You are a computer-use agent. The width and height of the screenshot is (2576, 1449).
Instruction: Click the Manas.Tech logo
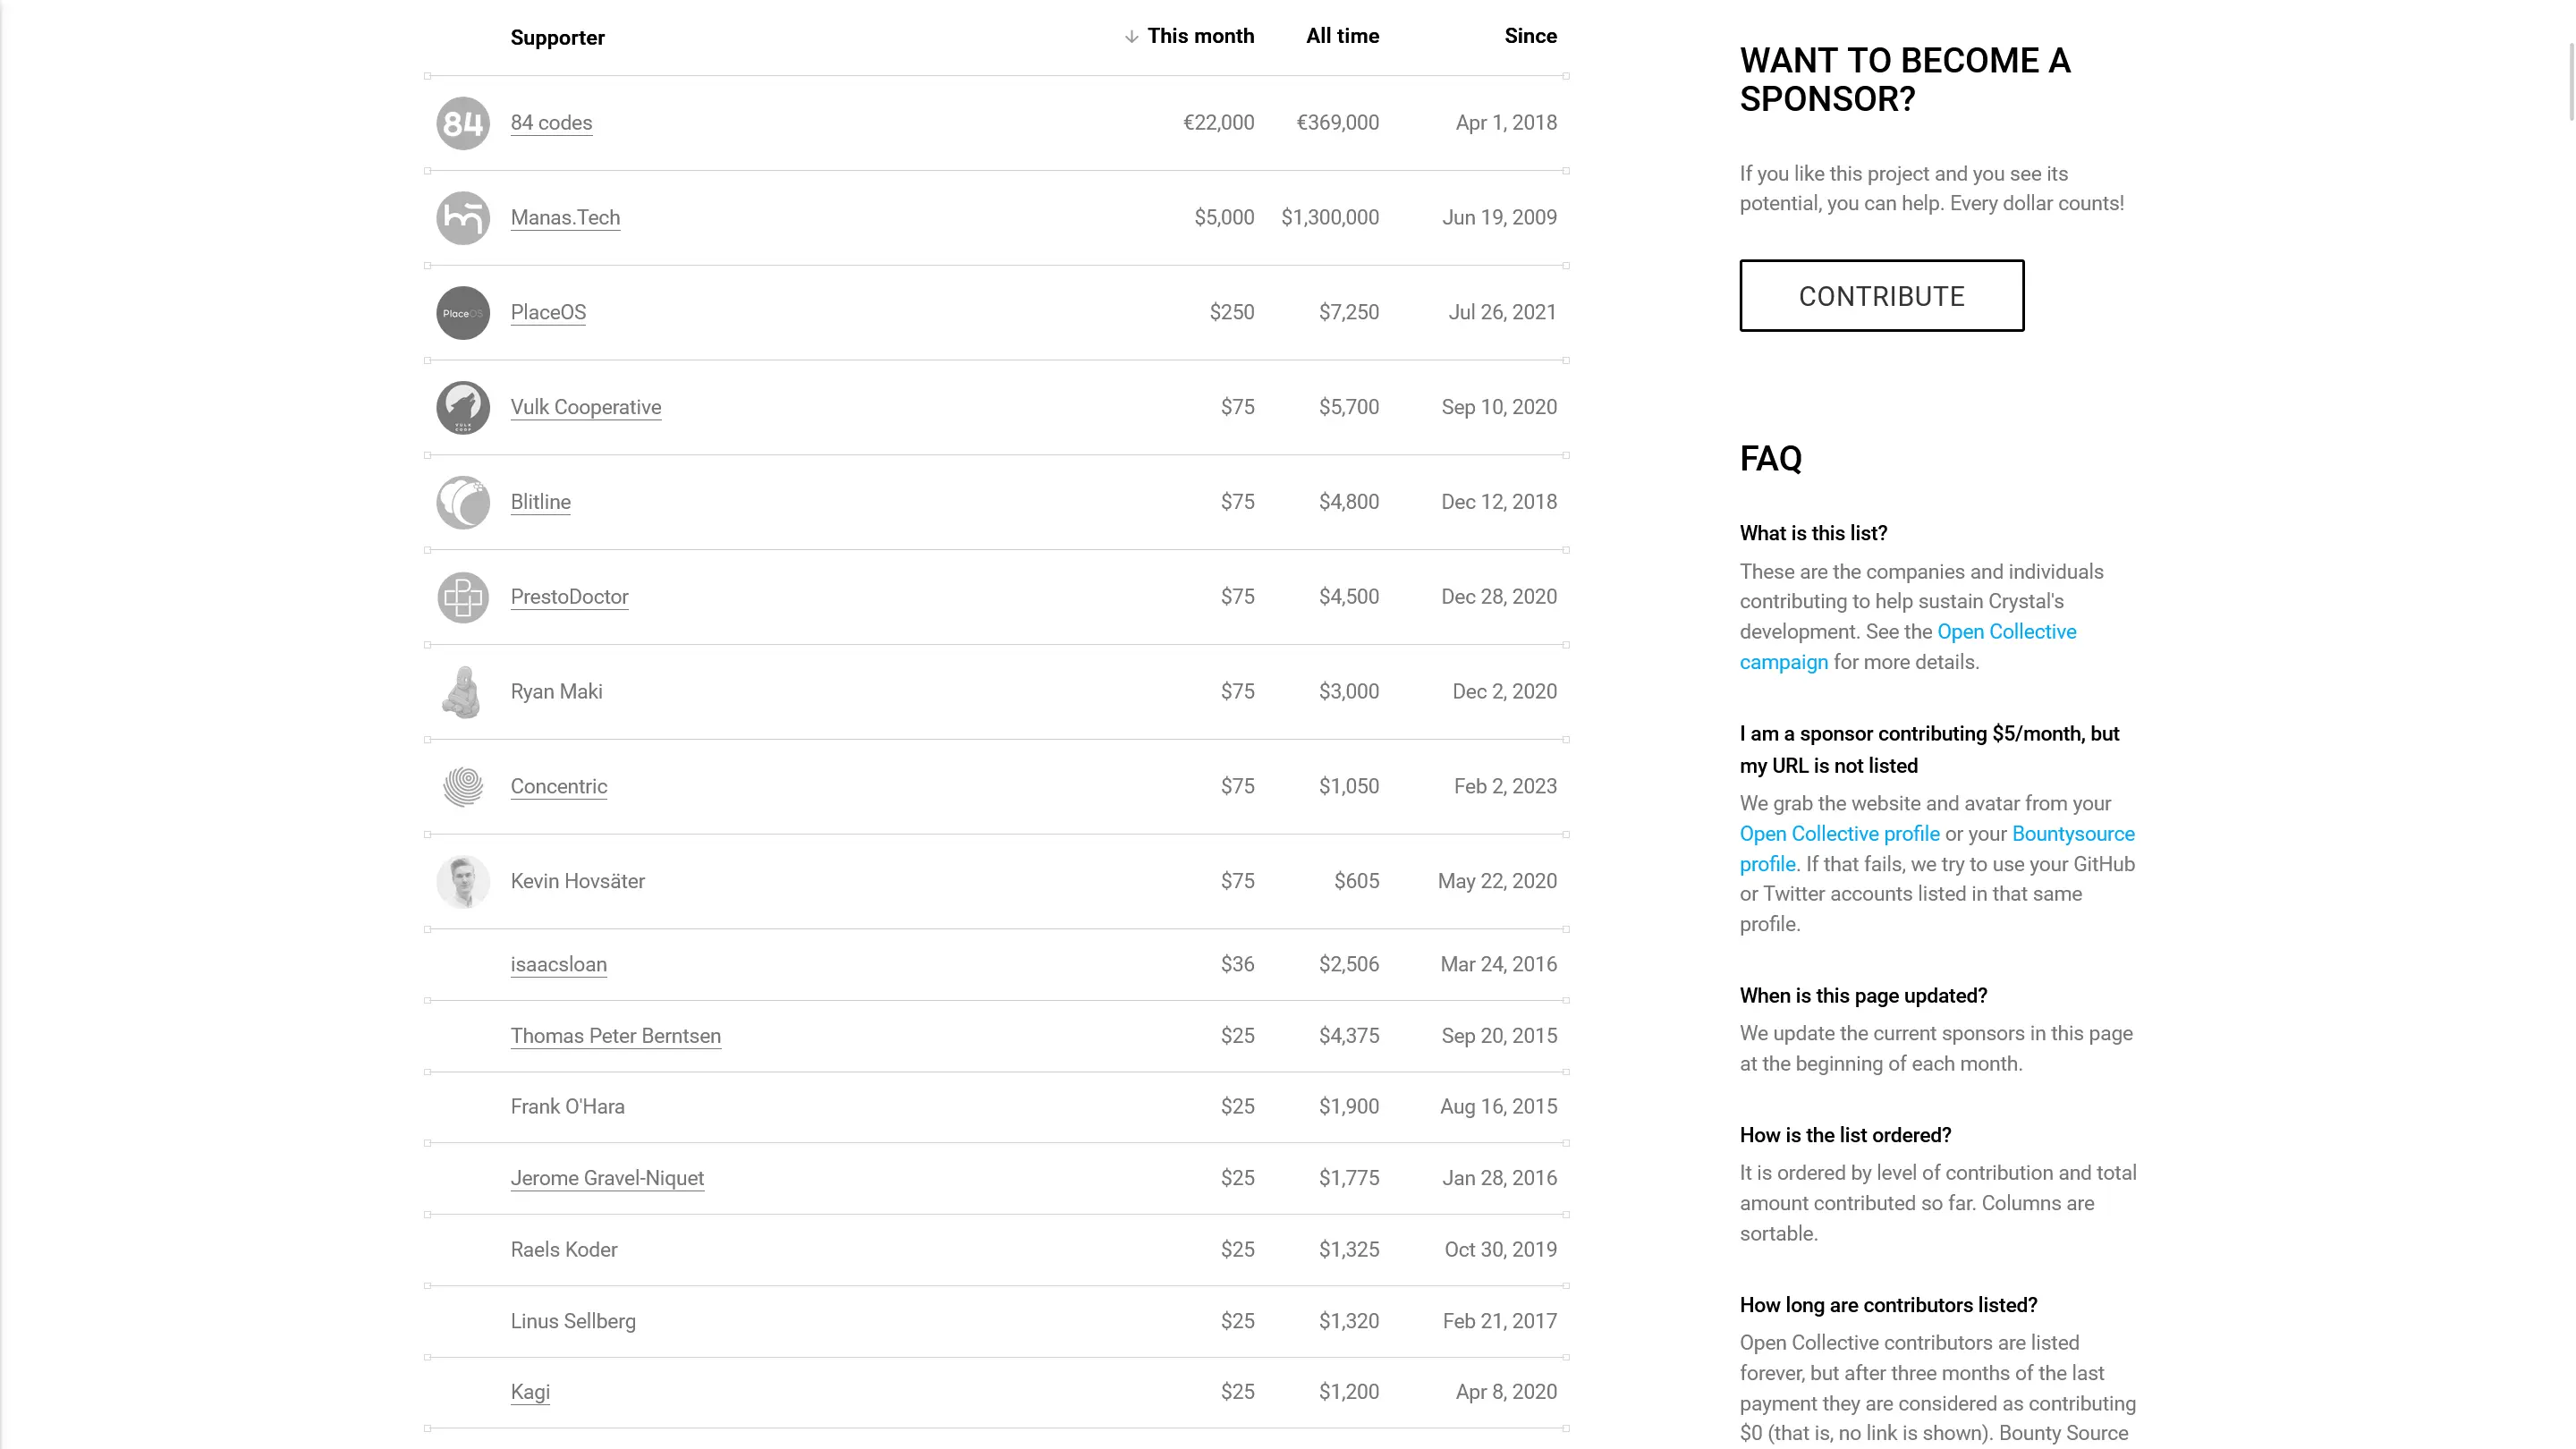(x=462, y=217)
